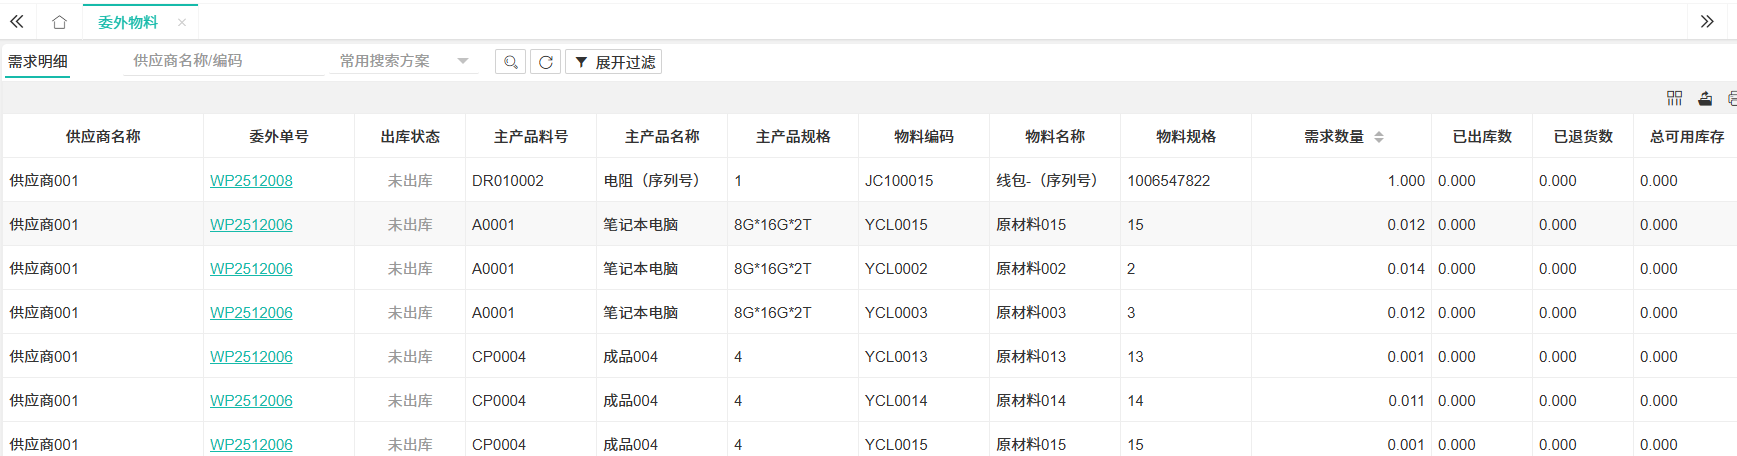Open order link WP2512008
1737x456 pixels.
click(x=251, y=181)
